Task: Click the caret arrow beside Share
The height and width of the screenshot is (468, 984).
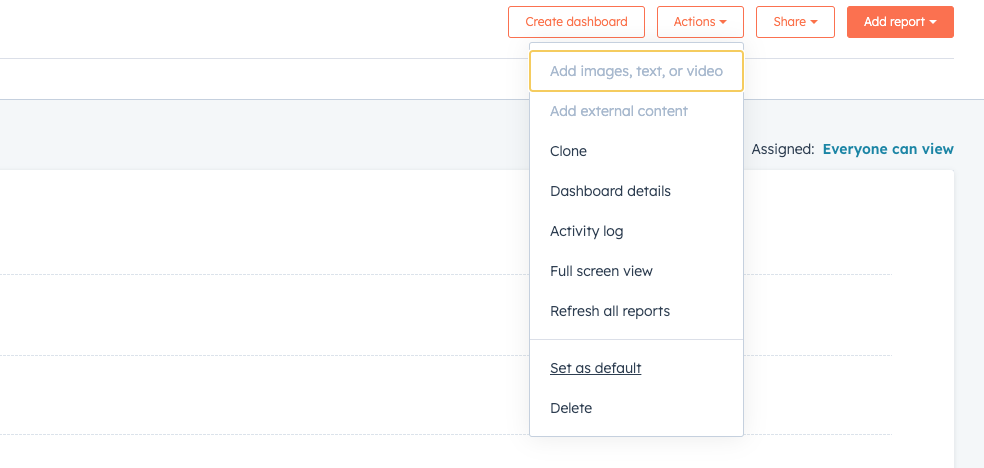Action: tap(814, 23)
